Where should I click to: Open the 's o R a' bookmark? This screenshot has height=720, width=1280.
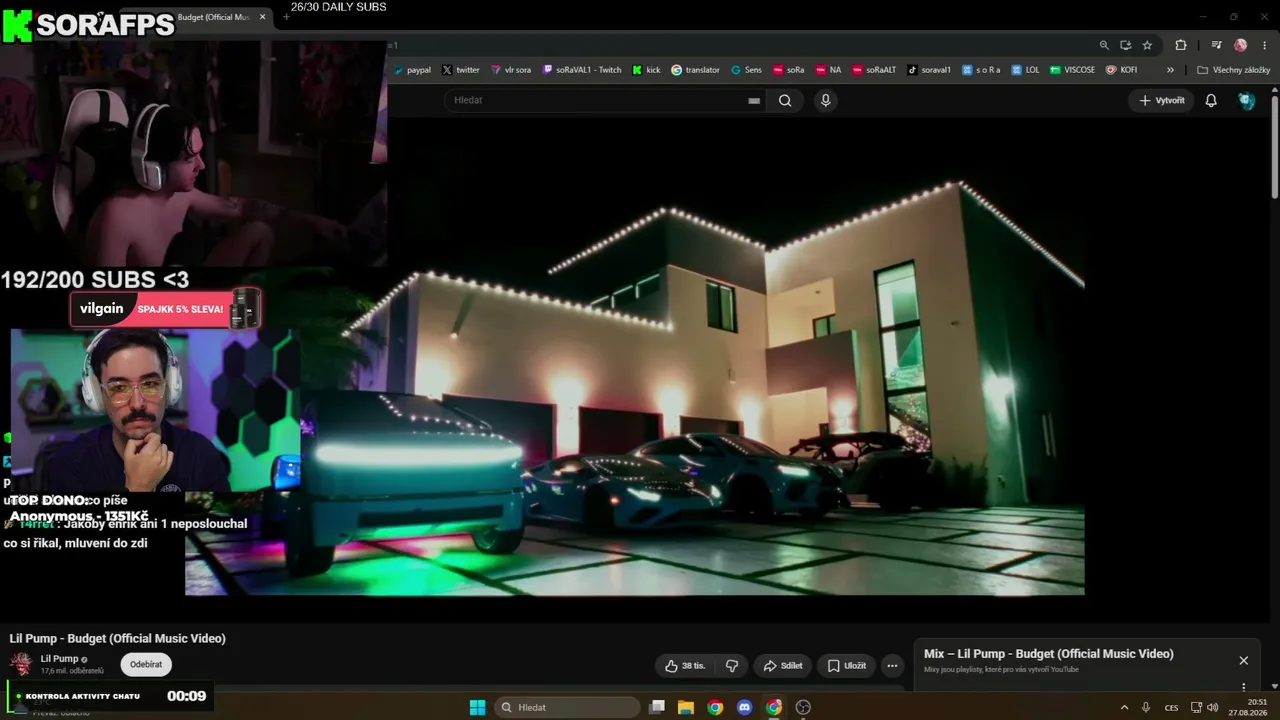coord(981,70)
